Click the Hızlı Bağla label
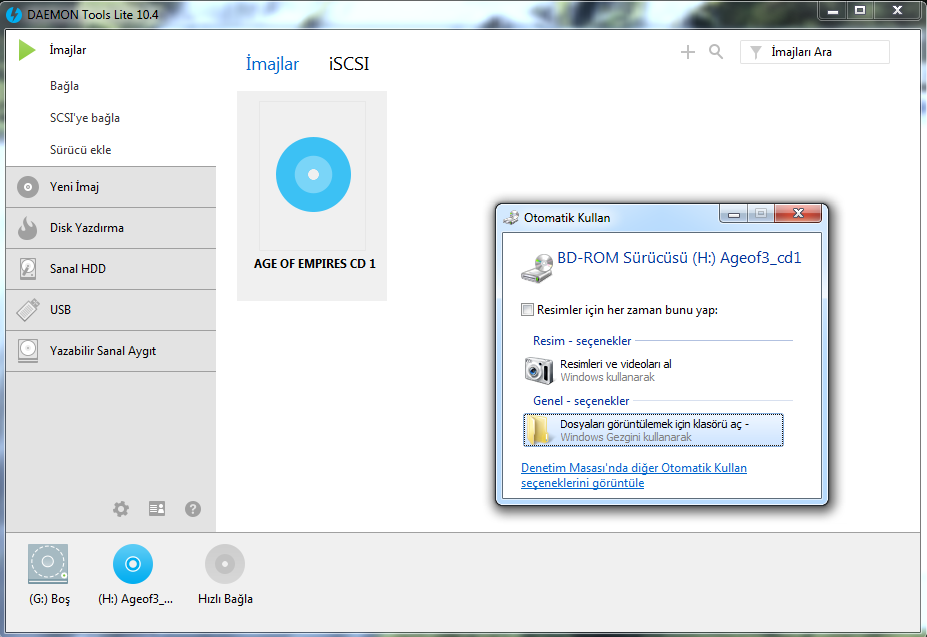This screenshot has height=637, width=927. 225,599
